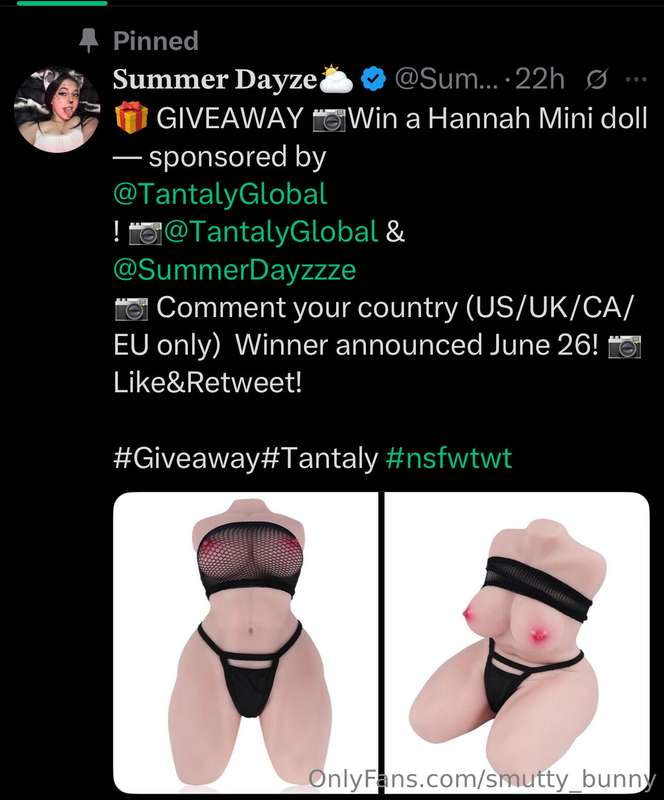Image resolution: width=664 pixels, height=800 pixels.
Task: Open the @TantalyGlobal mention followed by ampersand
Action: (270, 232)
